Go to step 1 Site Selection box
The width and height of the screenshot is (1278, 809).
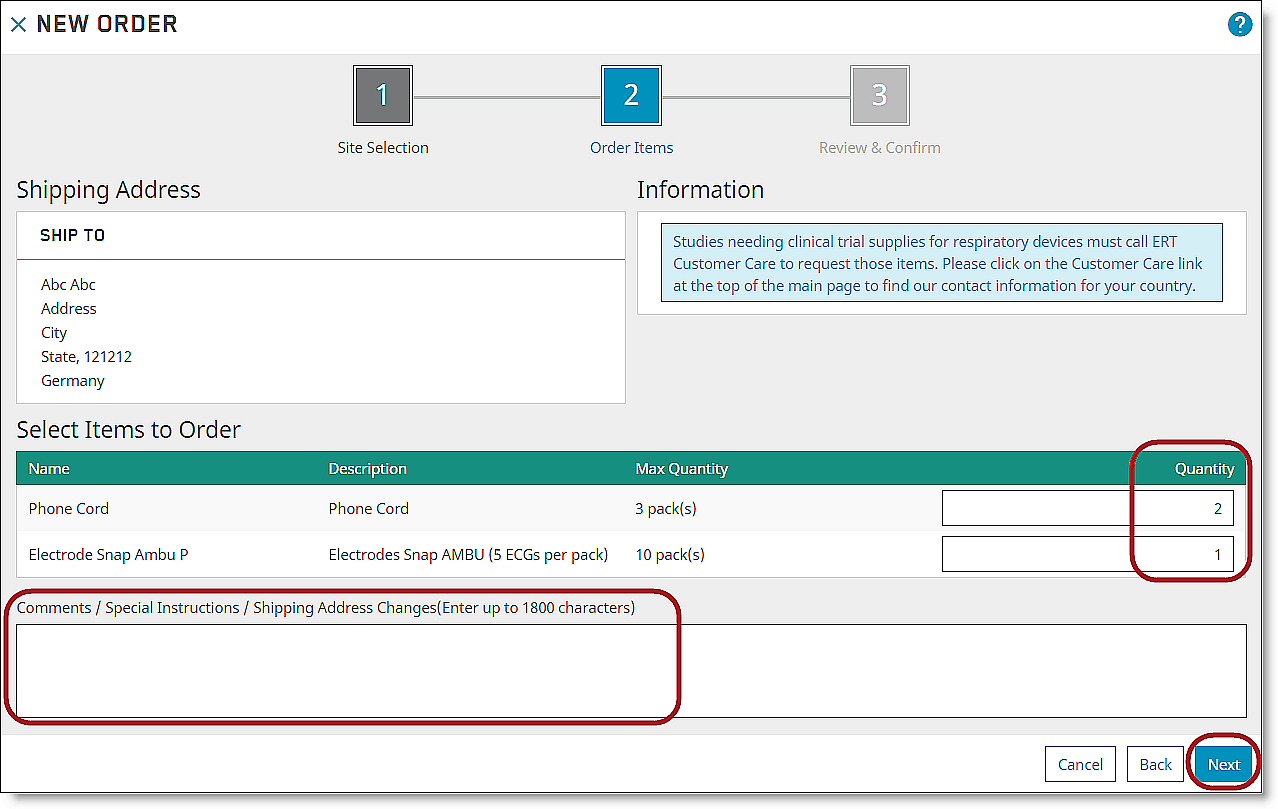382,95
